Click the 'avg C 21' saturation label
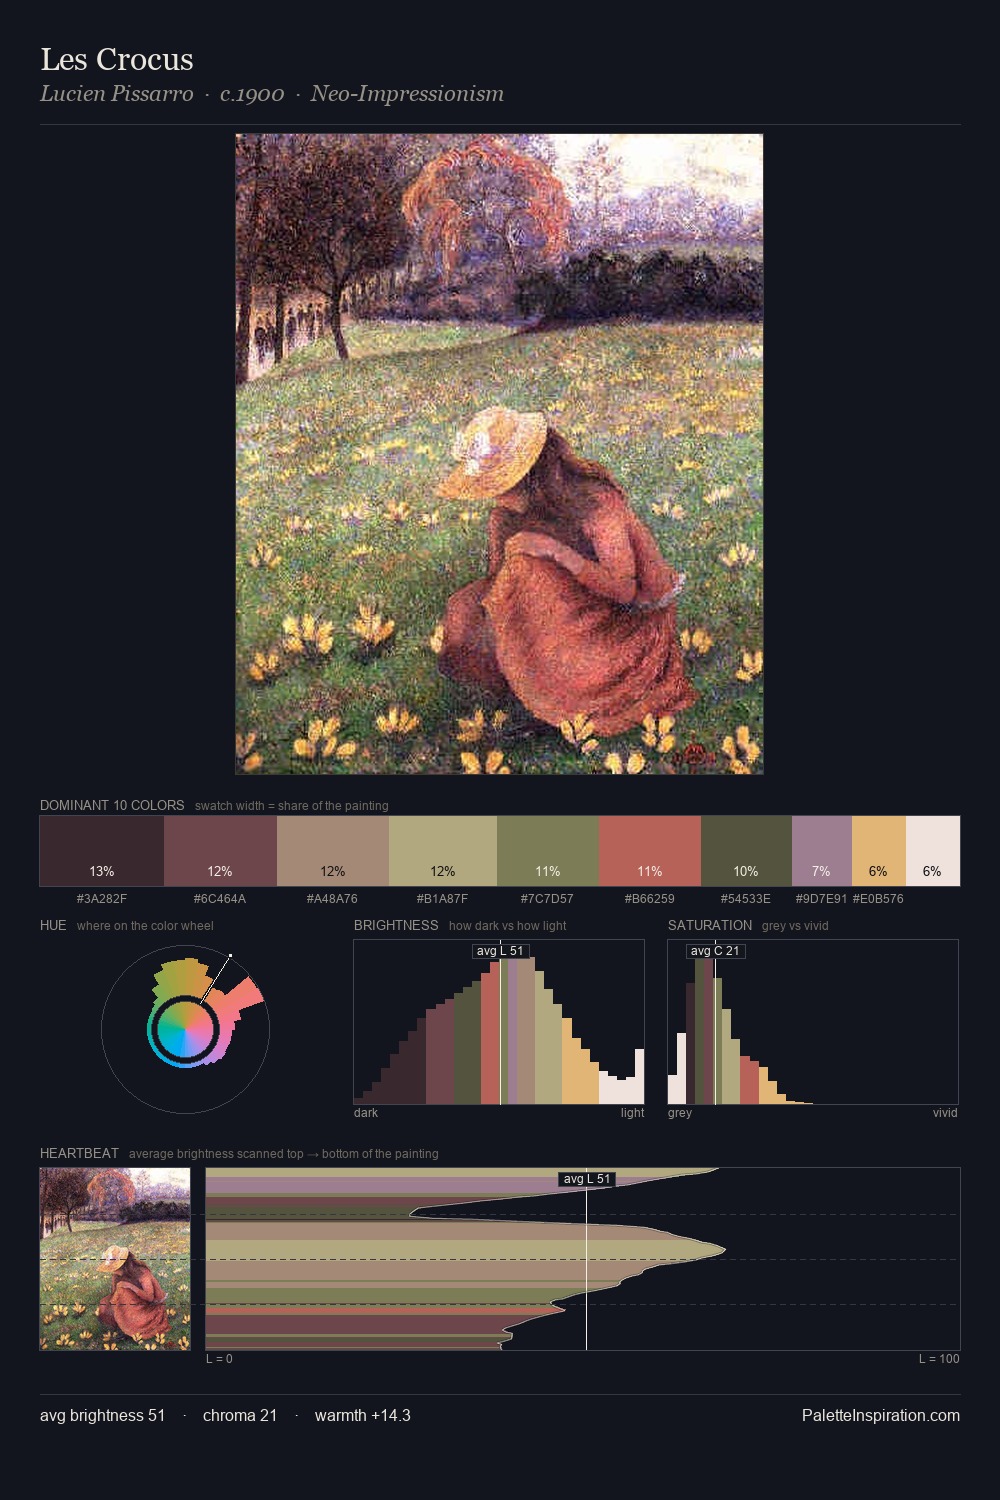Screen dimensions: 1000x1500 [x=715, y=951]
